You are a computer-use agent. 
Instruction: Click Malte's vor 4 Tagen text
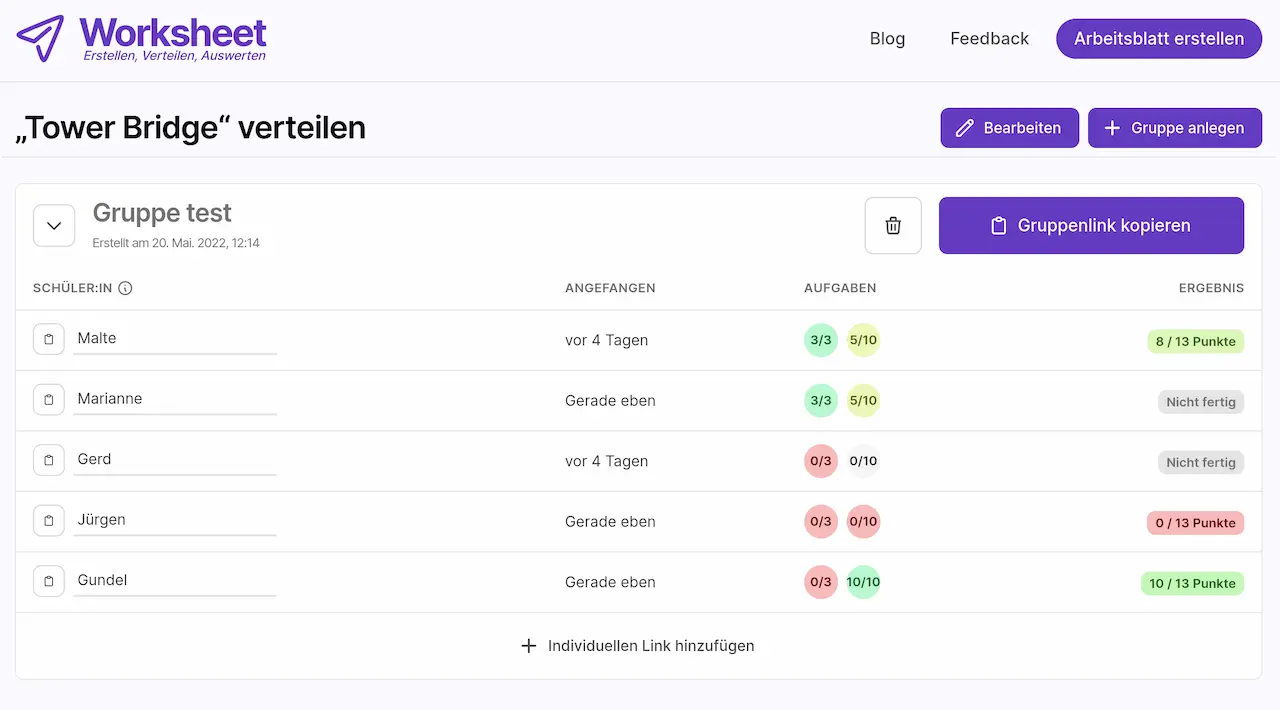607,340
